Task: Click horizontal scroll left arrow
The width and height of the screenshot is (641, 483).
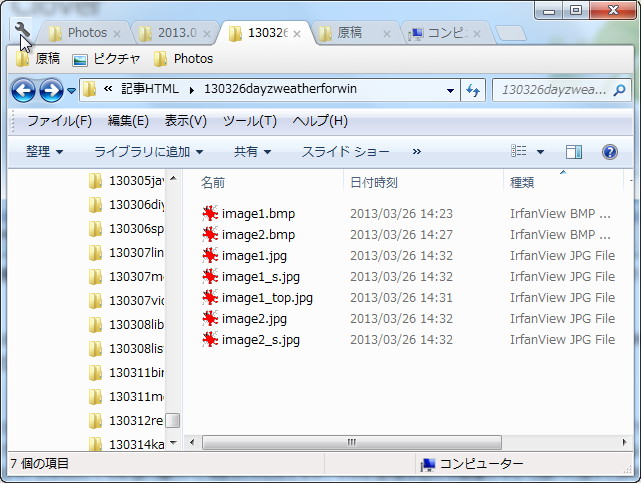Action: pos(192,442)
